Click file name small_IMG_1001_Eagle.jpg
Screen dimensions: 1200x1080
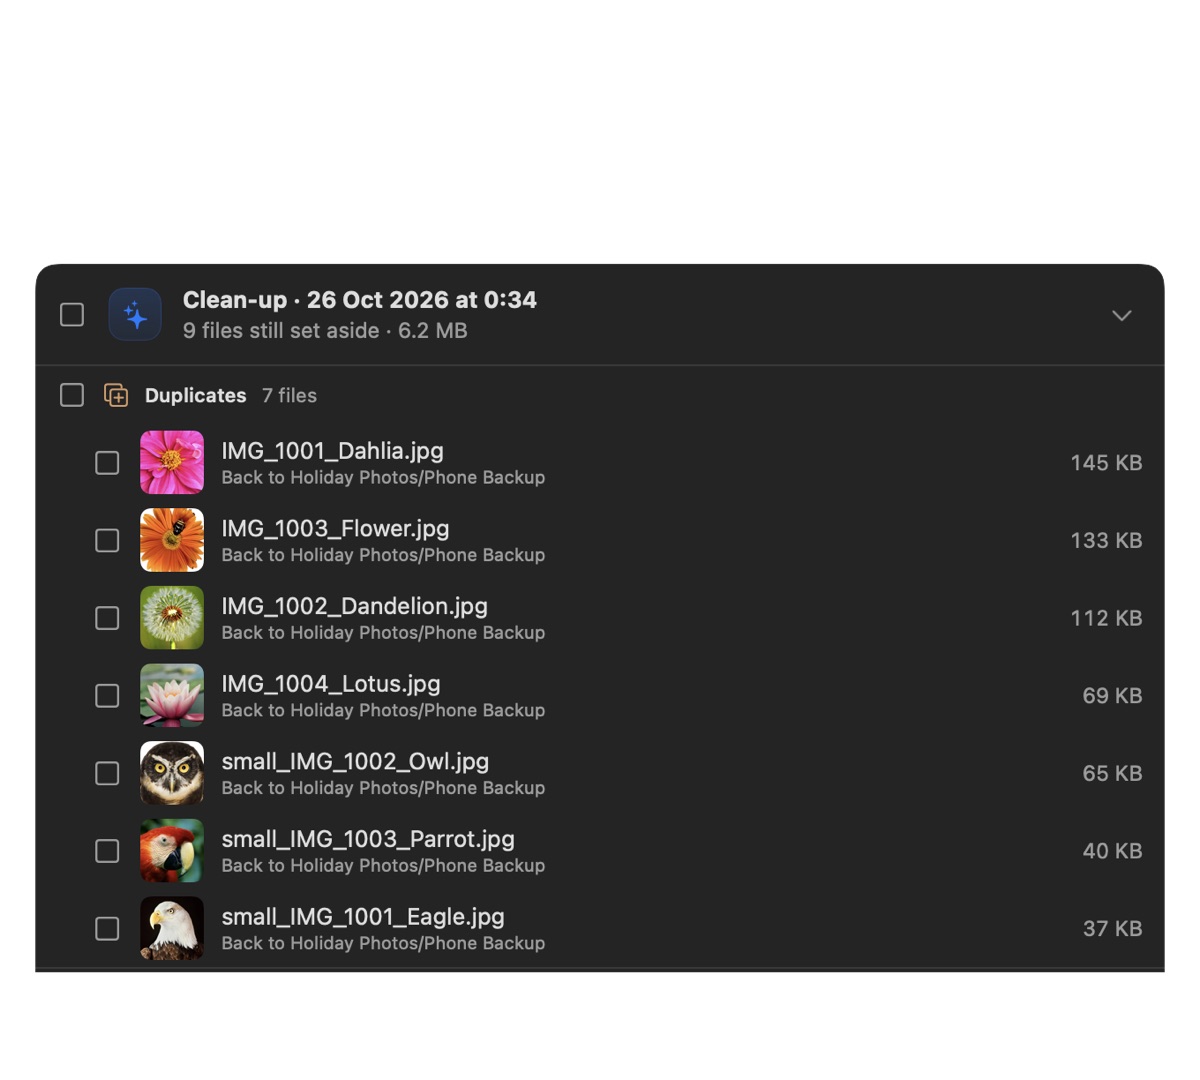pyautogui.click(x=363, y=917)
